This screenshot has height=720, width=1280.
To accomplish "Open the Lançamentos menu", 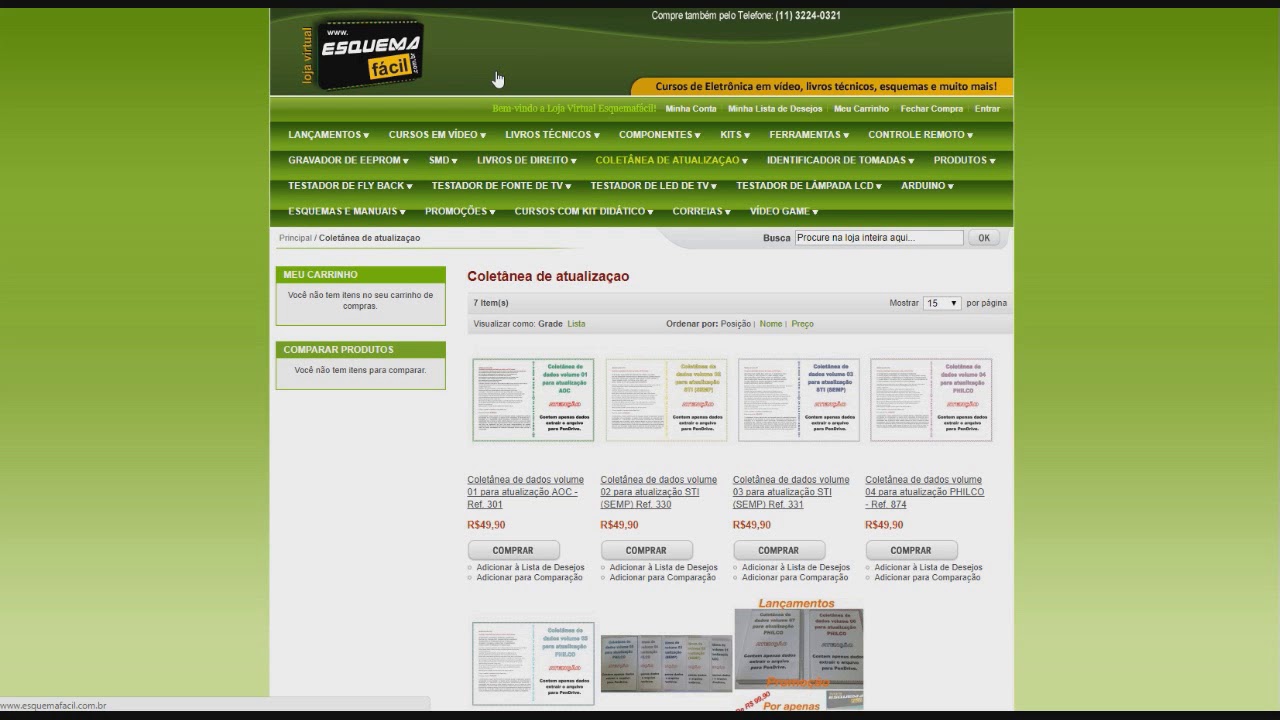I will pos(328,135).
